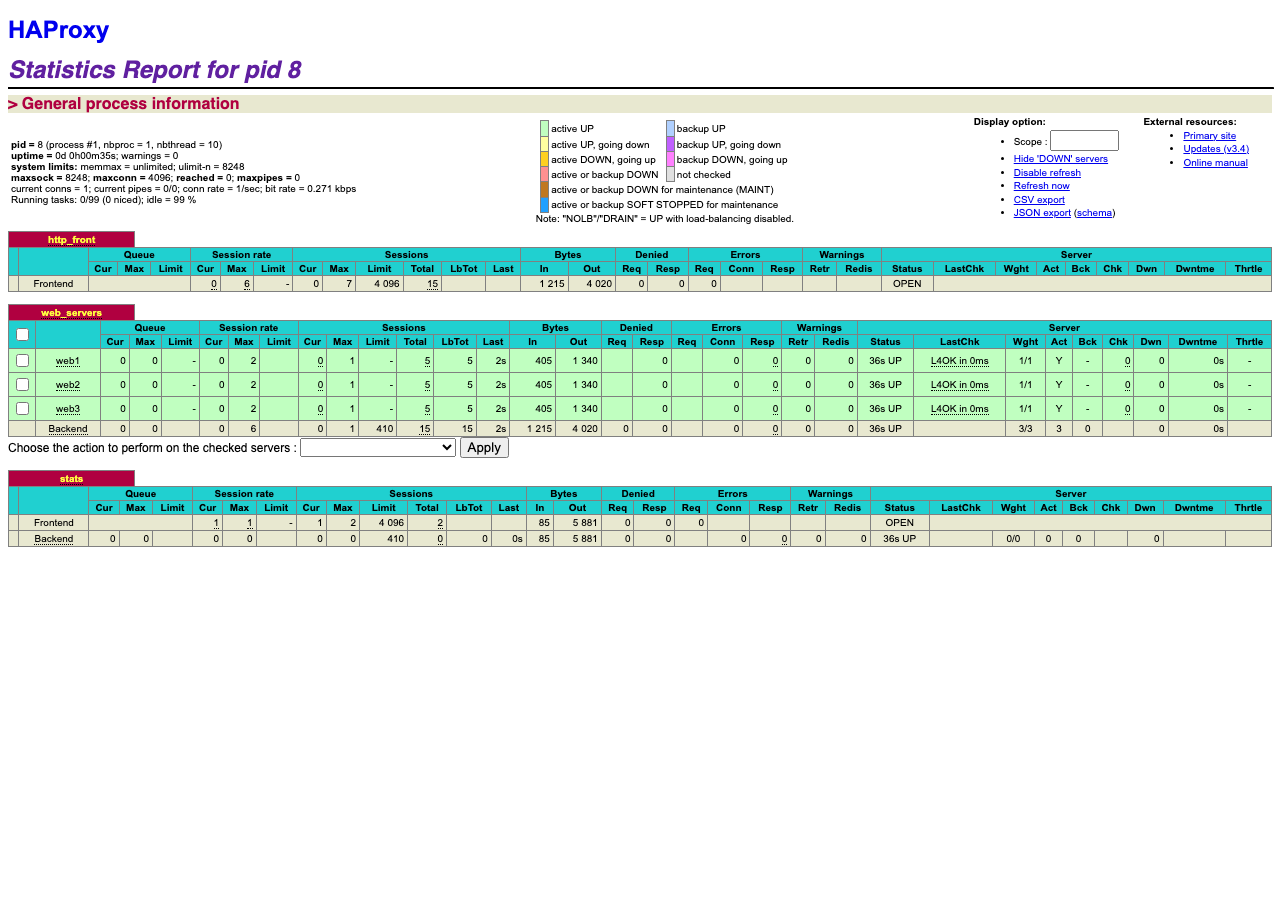
Task: Tick the checkbox for server web3
Action: pos(22,408)
